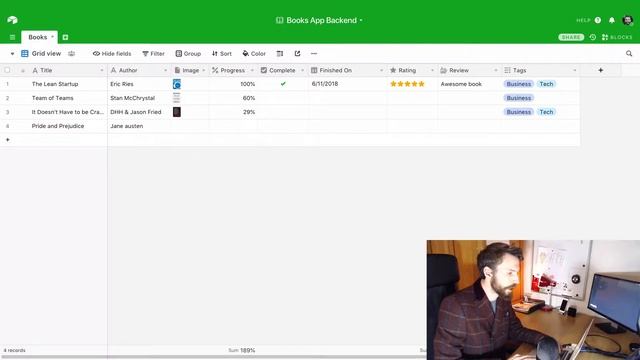Open the Blocks panel
Viewport: 640px width, 360px height.
coord(617,37)
